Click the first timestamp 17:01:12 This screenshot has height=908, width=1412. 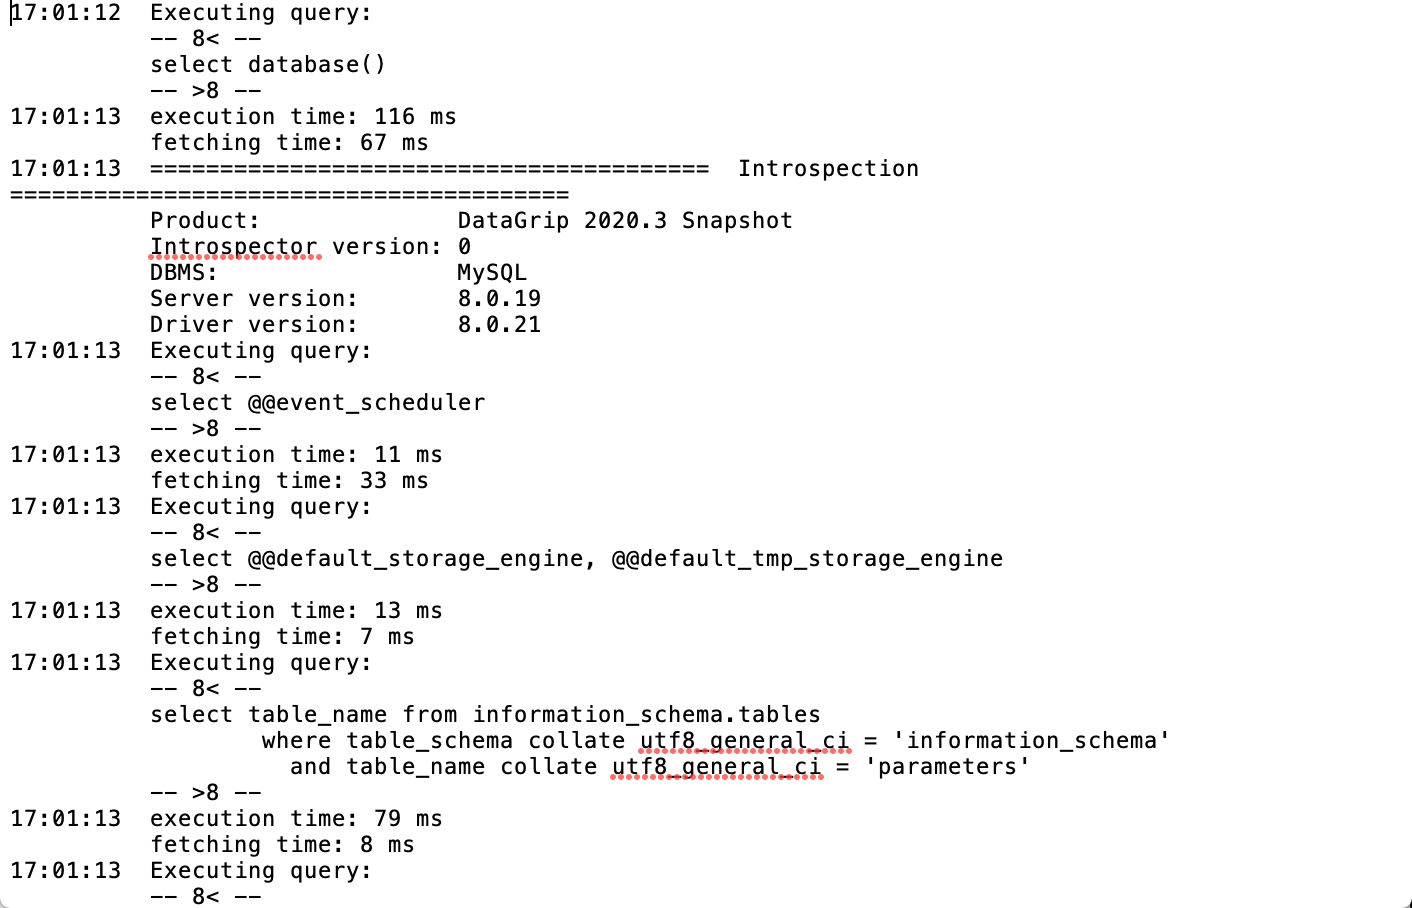coord(66,13)
